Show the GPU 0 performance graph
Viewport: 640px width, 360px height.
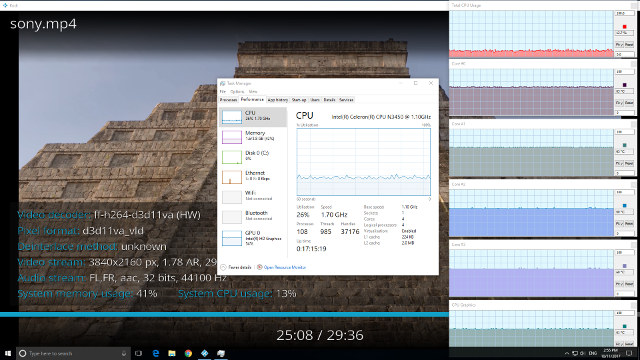(x=253, y=238)
